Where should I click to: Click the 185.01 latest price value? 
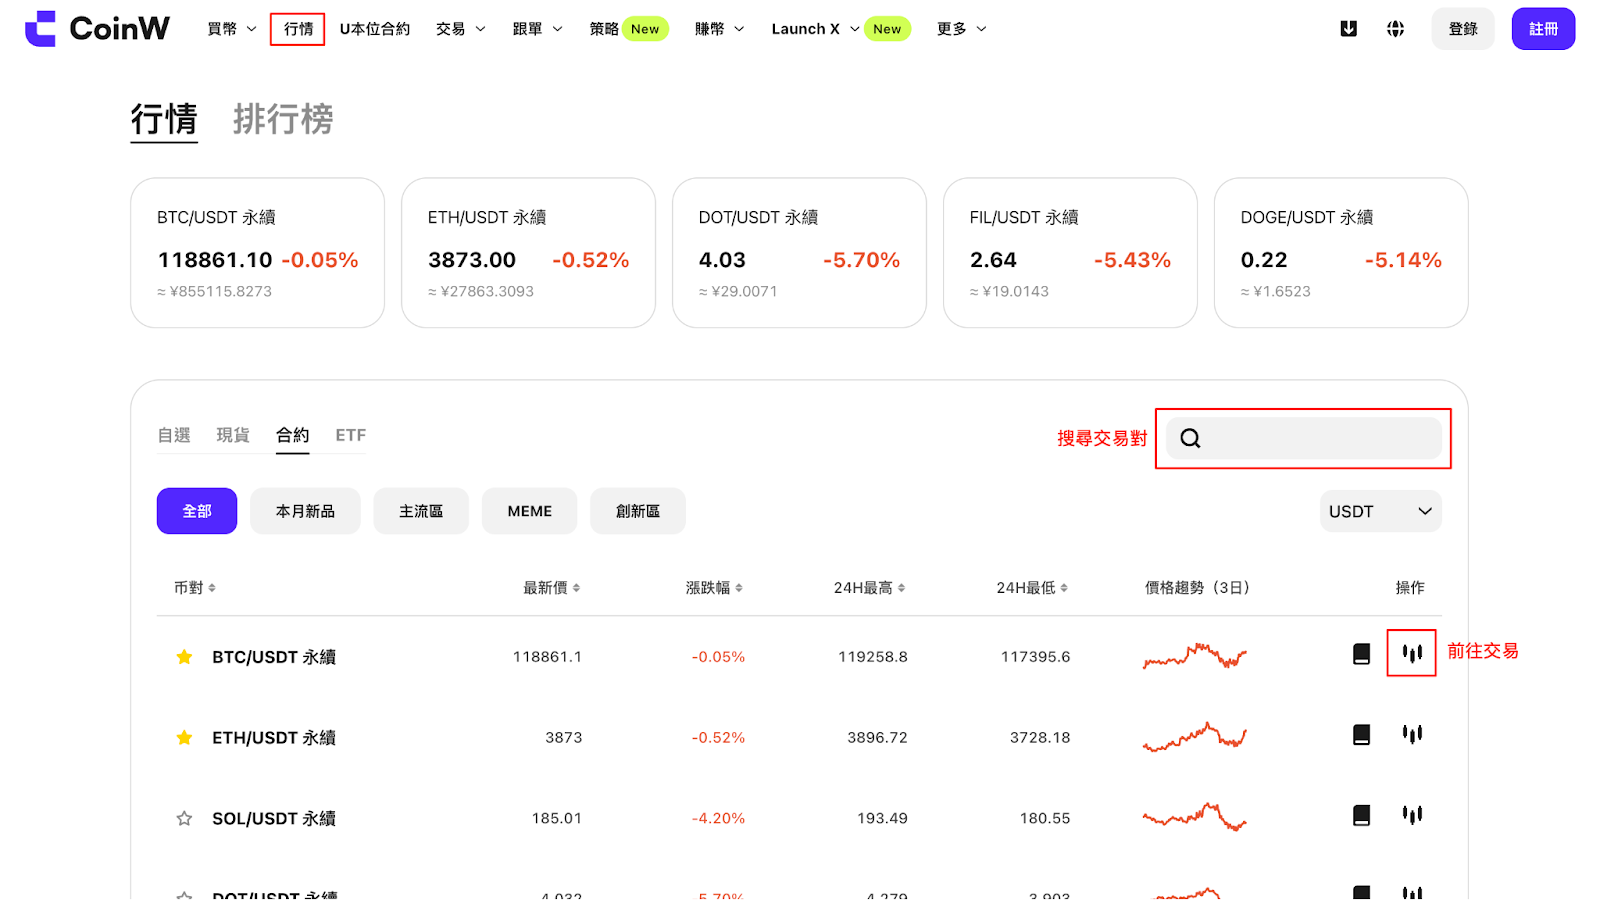click(557, 819)
